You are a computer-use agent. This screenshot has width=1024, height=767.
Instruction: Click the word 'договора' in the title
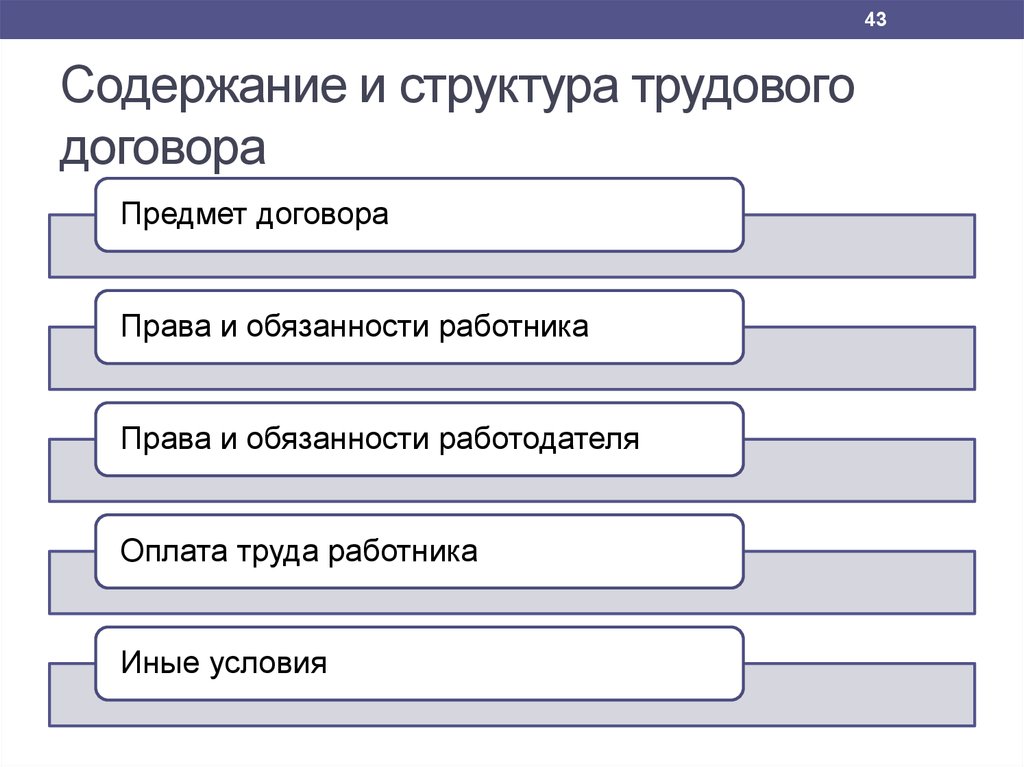[163, 148]
